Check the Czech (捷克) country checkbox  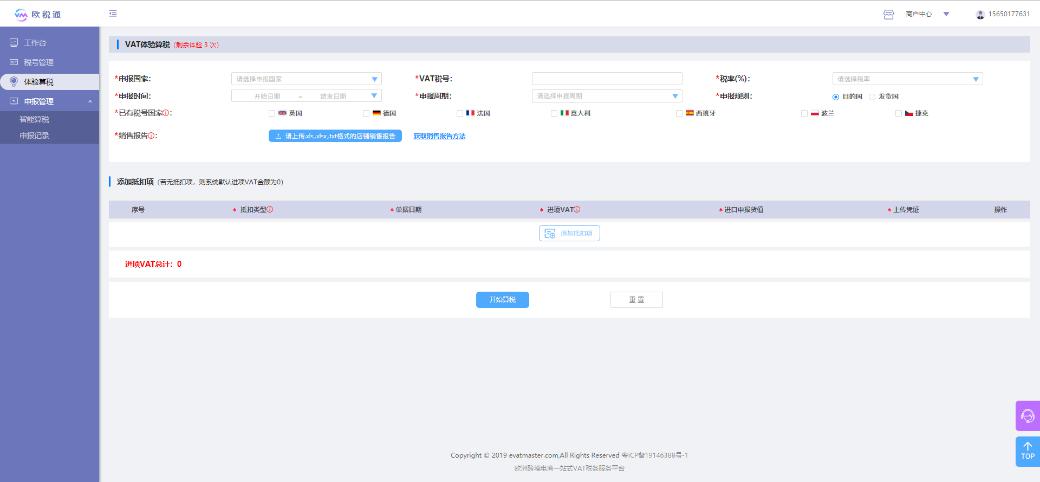pyautogui.click(x=898, y=113)
